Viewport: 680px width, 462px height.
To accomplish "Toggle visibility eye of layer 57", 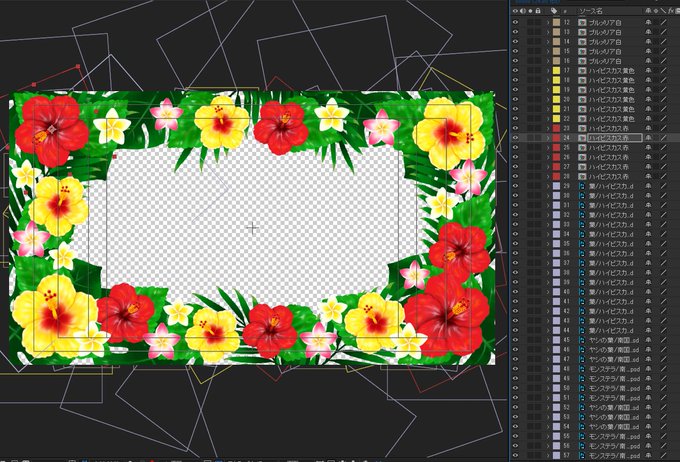I will pos(515,455).
